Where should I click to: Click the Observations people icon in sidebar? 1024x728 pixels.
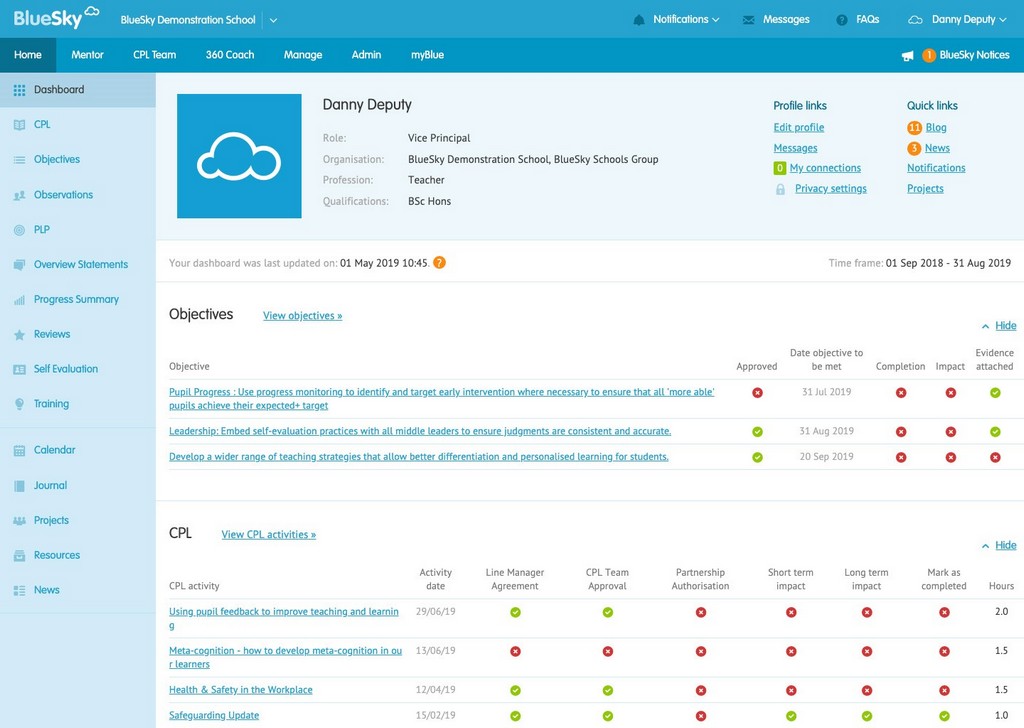click(20, 195)
